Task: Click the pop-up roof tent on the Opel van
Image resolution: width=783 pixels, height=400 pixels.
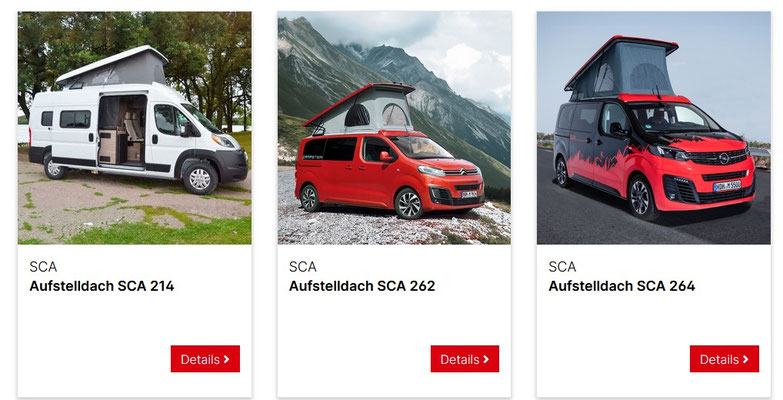Action: click(x=623, y=68)
